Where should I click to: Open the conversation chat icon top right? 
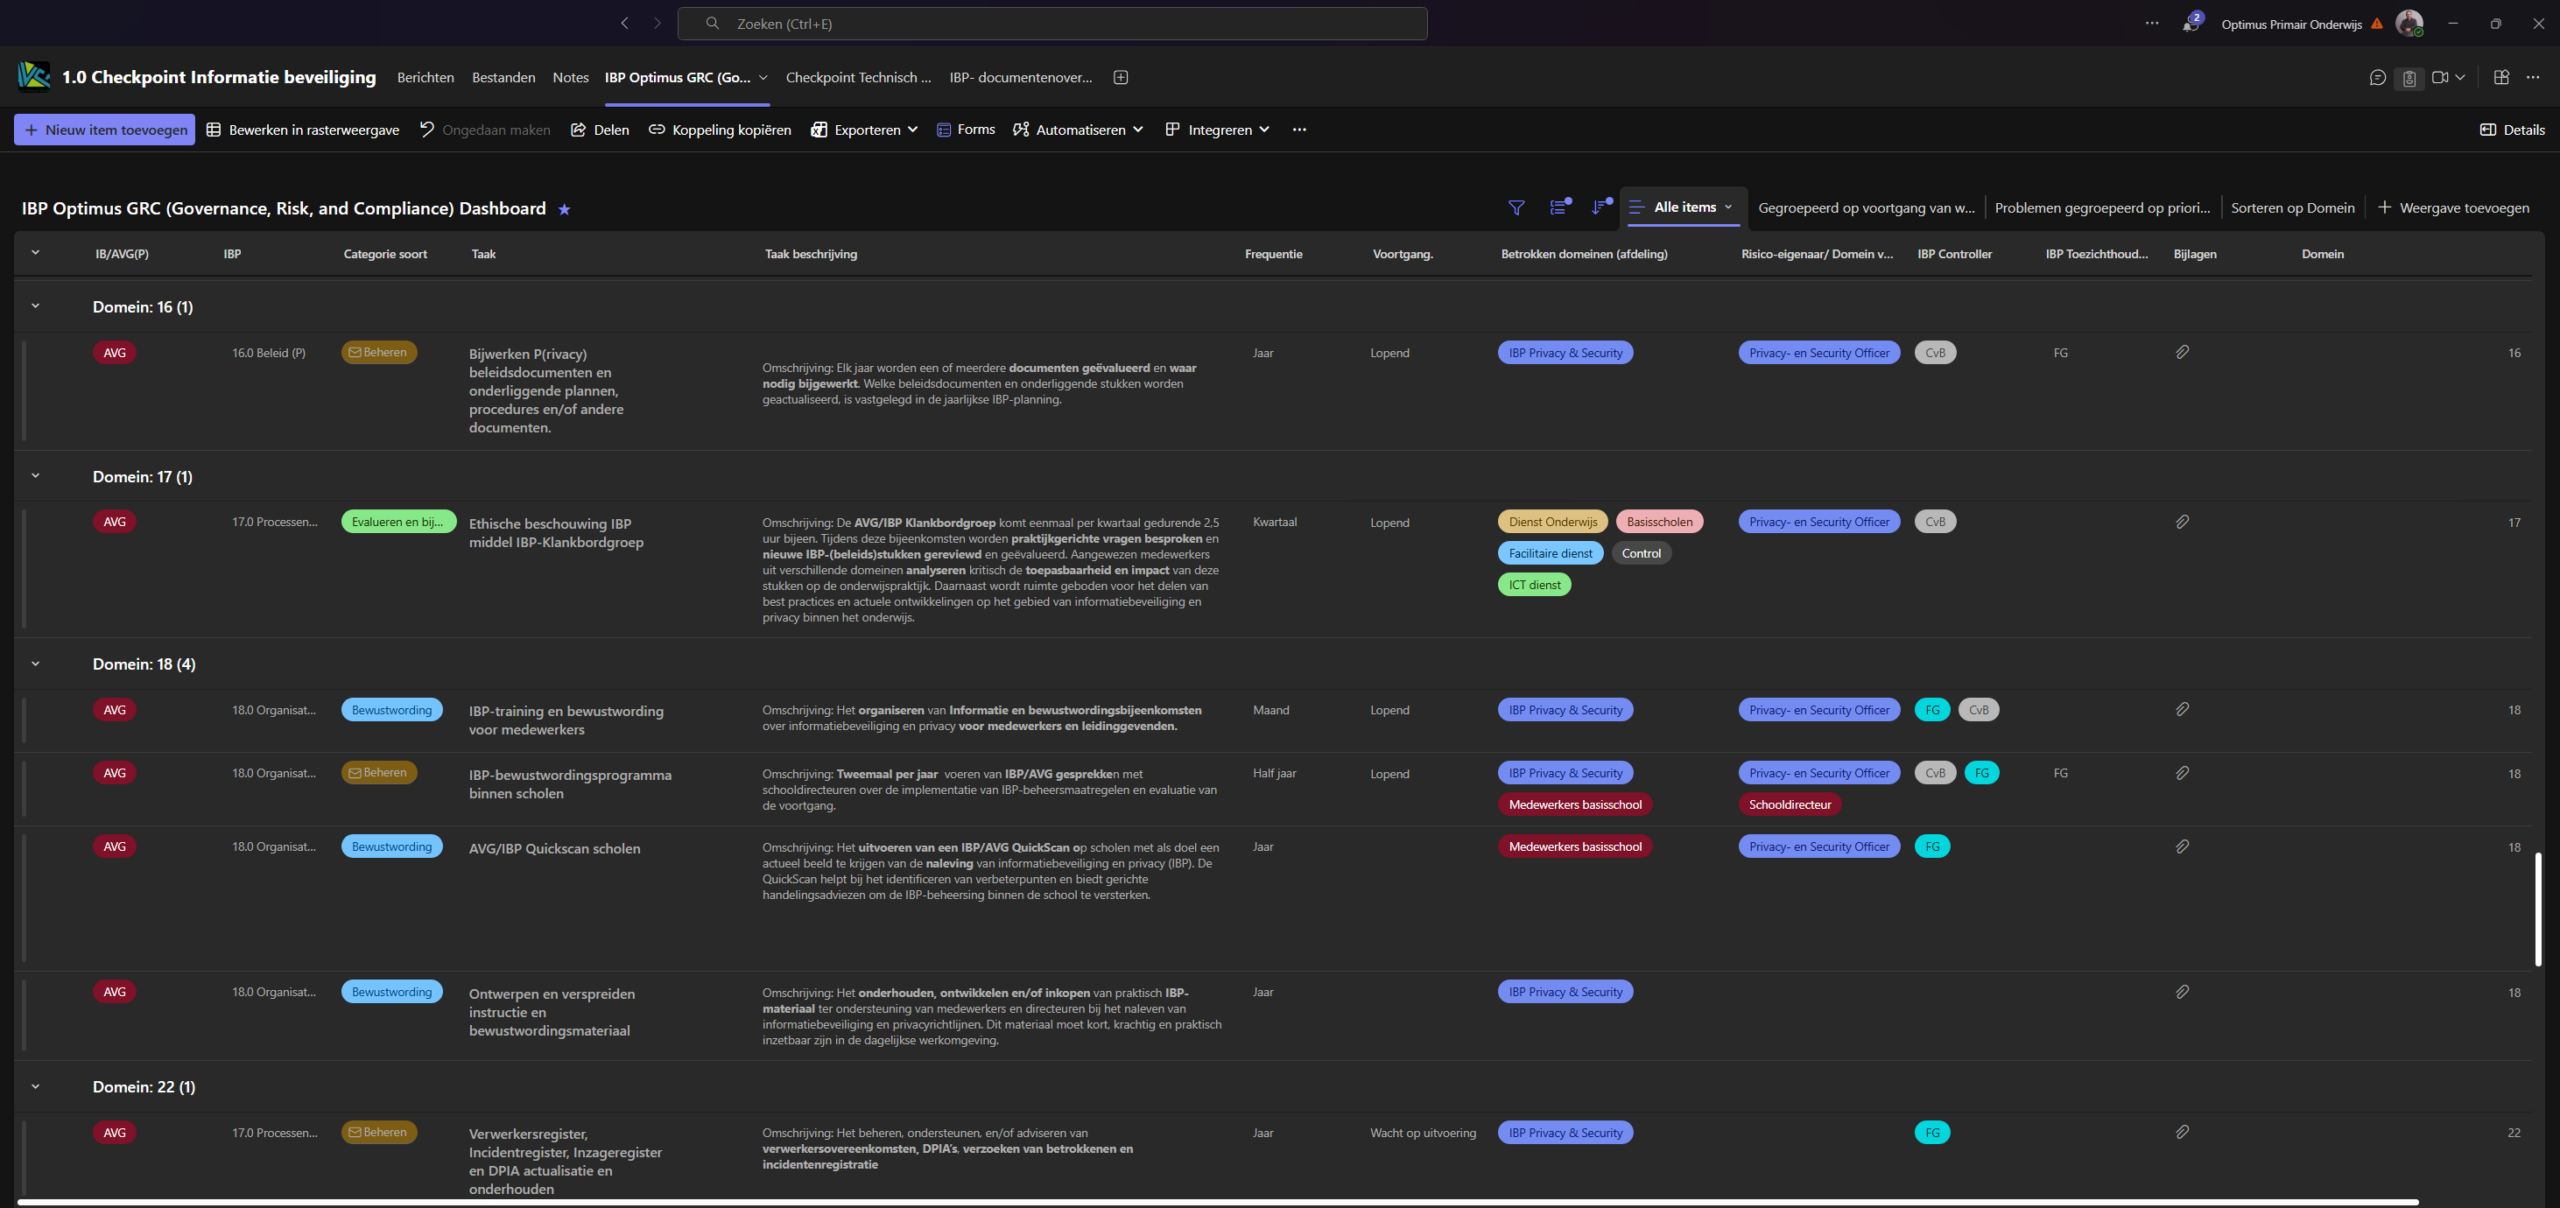click(x=2378, y=78)
